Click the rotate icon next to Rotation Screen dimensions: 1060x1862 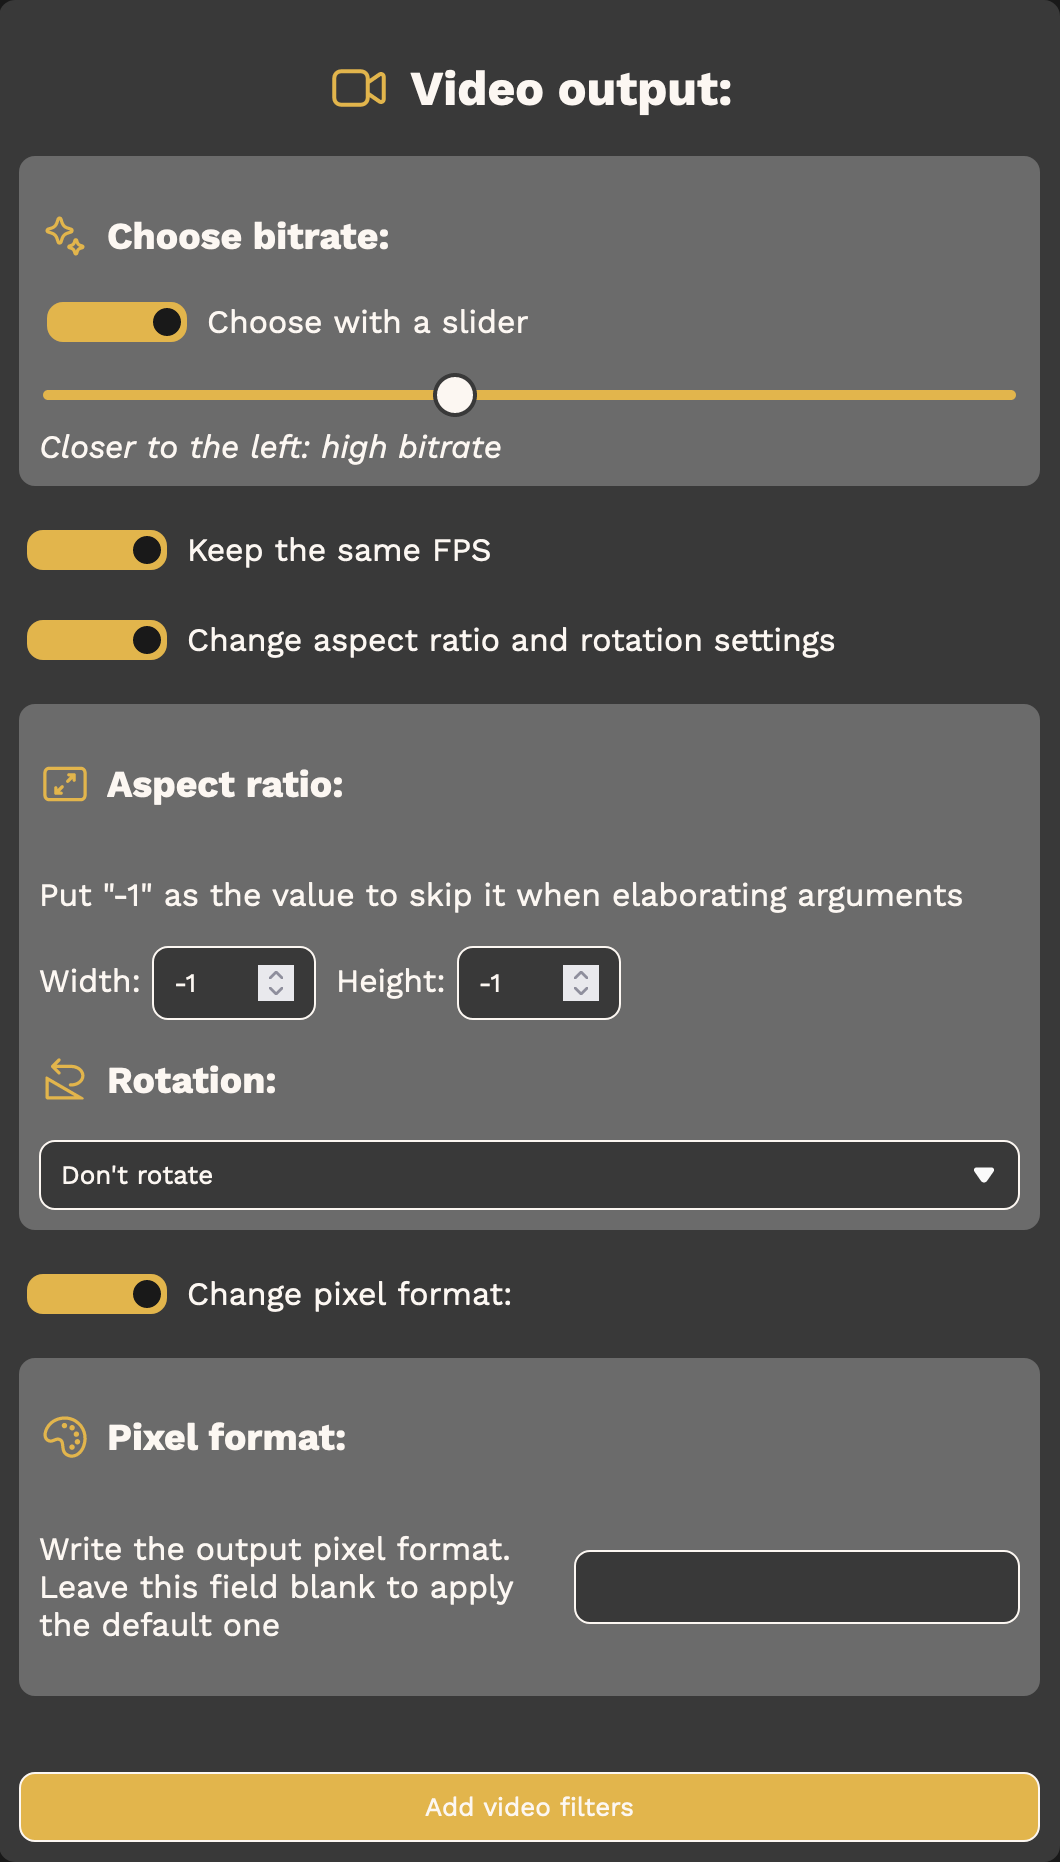(65, 1080)
